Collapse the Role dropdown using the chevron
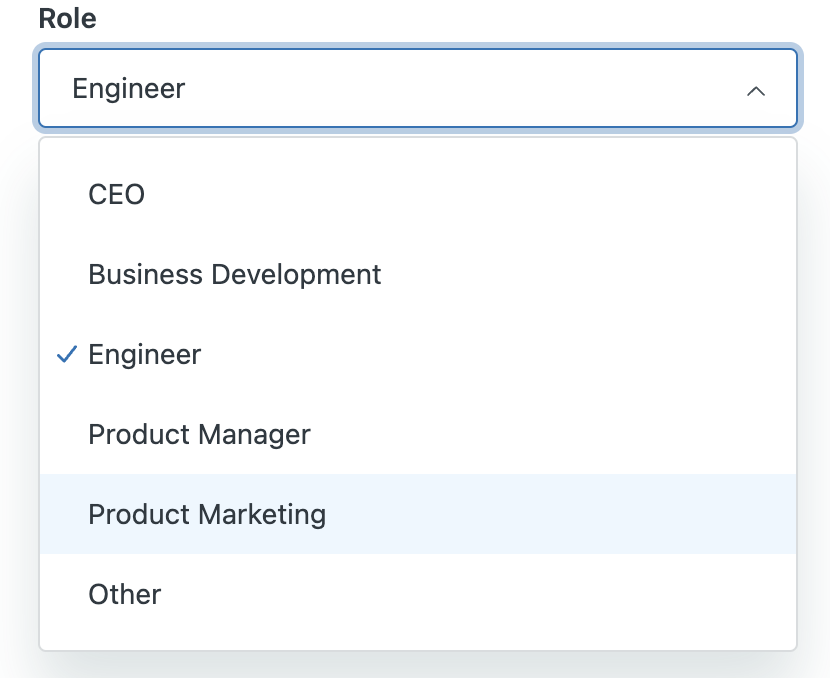This screenshot has height=678, width=830. pyautogui.click(x=756, y=91)
